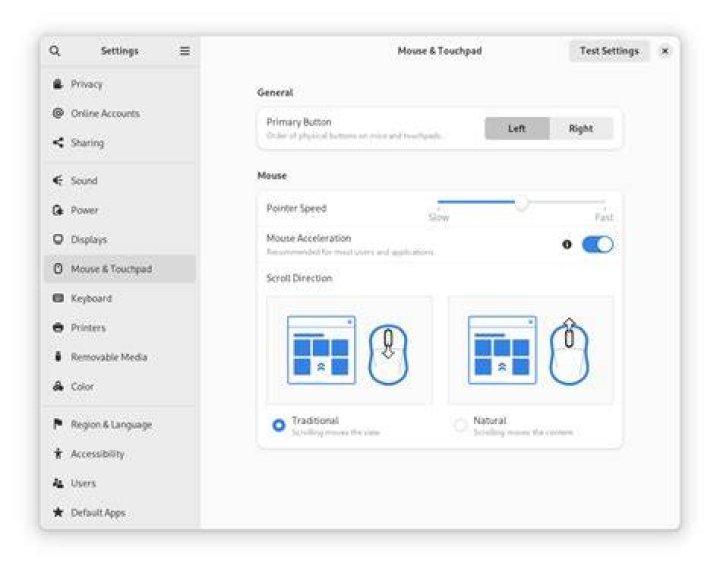720x573 pixels.
Task: Set primary button to Right
Action: pos(581,129)
